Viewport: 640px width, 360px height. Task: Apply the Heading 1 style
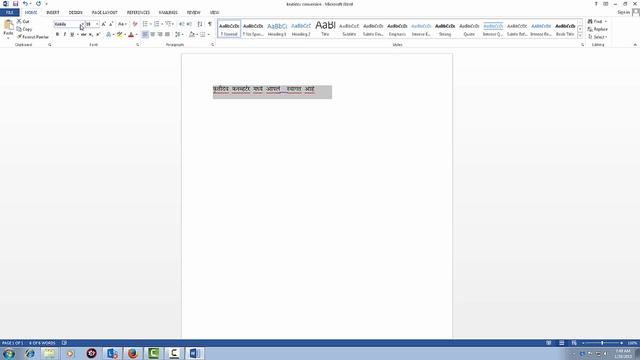coord(277,29)
